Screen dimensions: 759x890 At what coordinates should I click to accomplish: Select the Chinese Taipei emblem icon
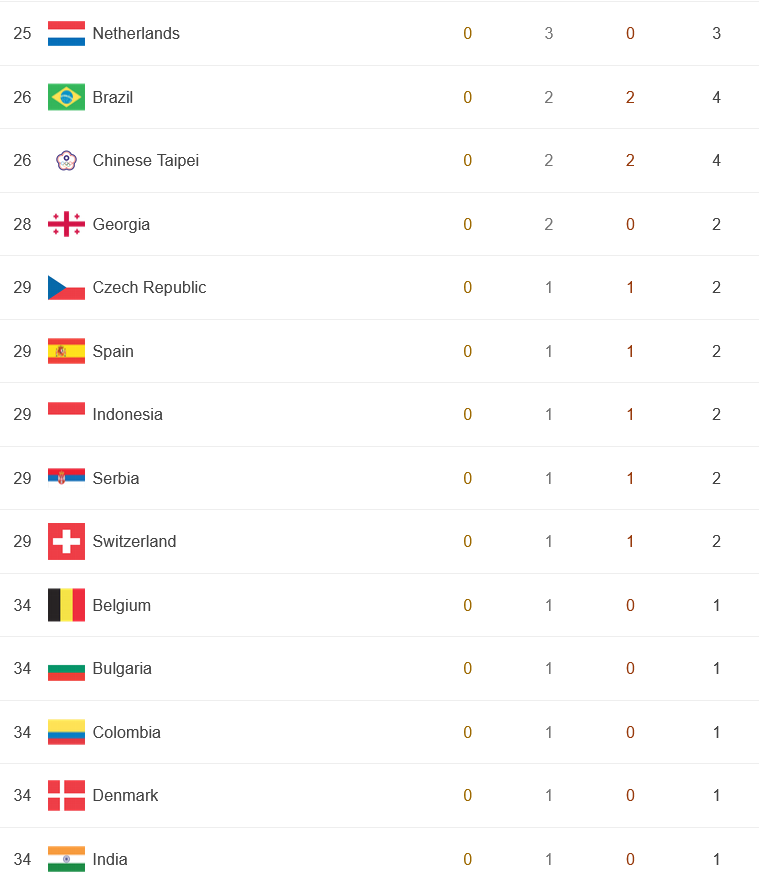66,161
